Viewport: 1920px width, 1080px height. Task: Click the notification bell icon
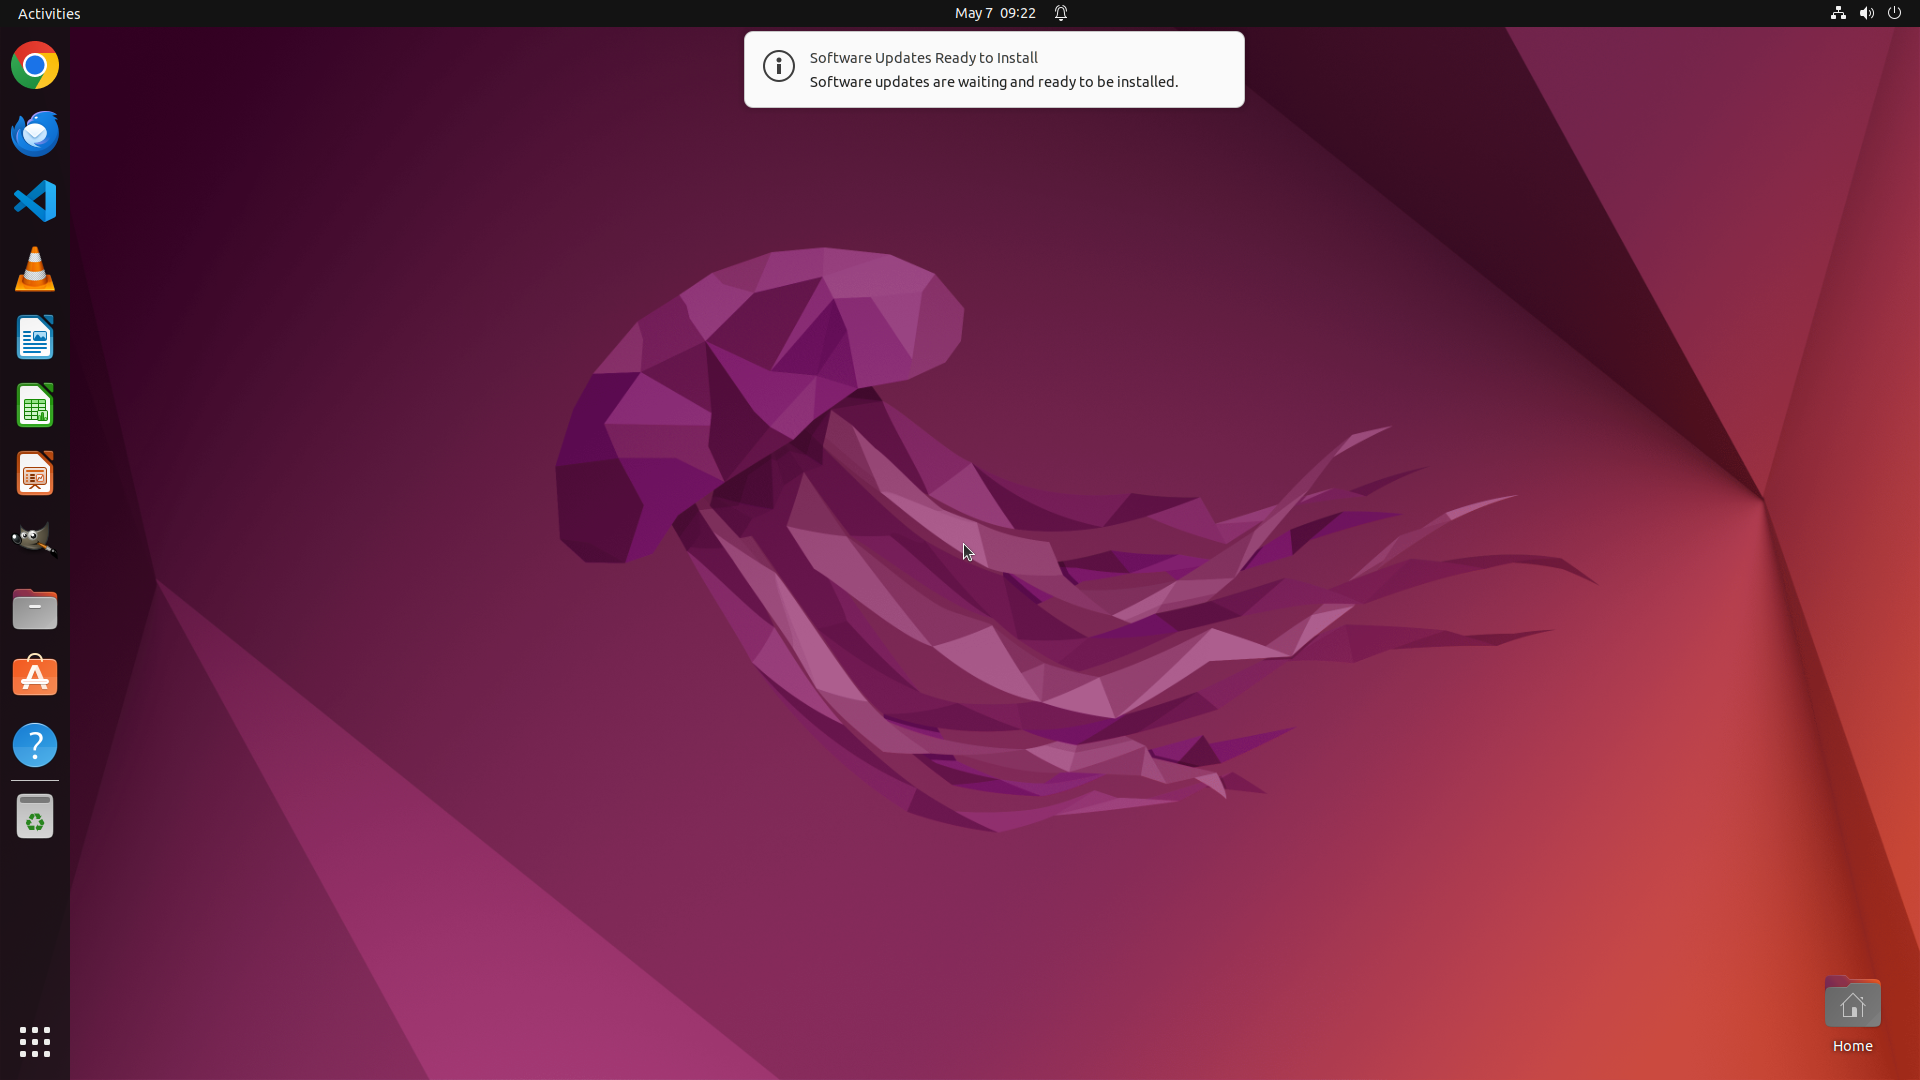tap(1061, 13)
